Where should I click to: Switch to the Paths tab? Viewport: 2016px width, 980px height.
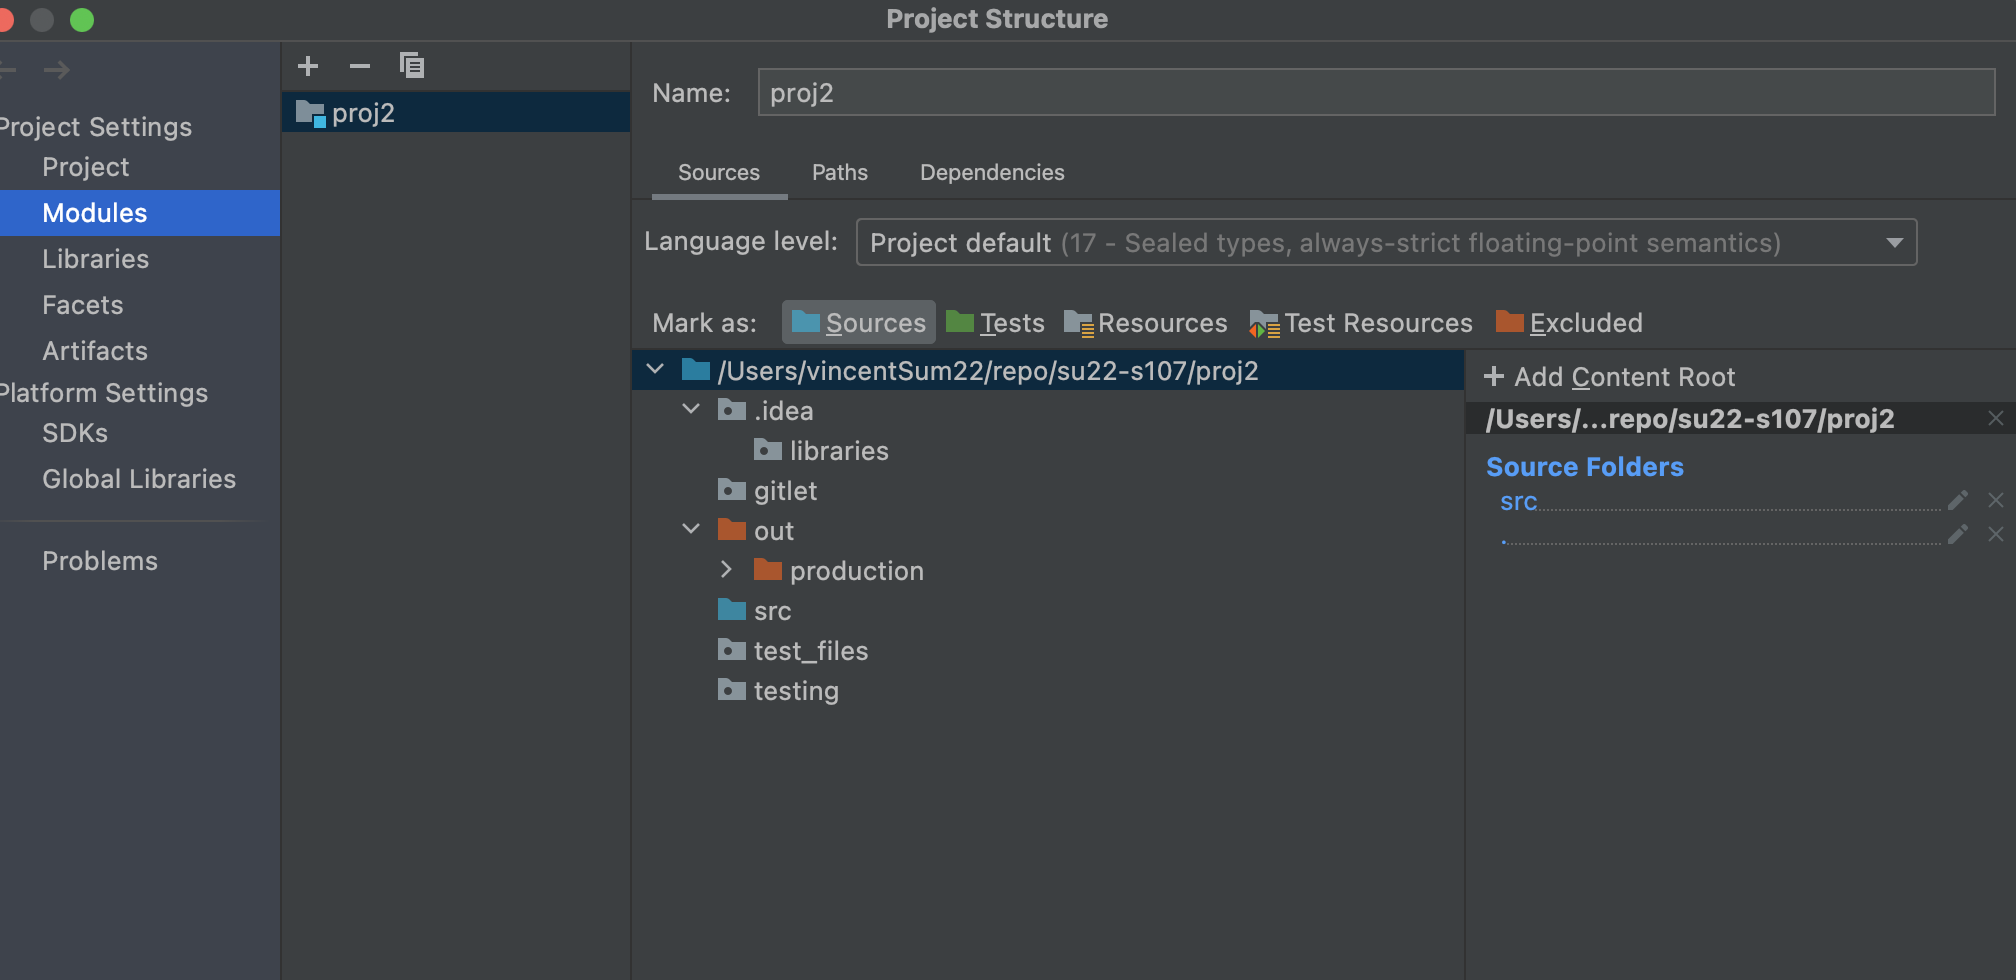[840, 173]
